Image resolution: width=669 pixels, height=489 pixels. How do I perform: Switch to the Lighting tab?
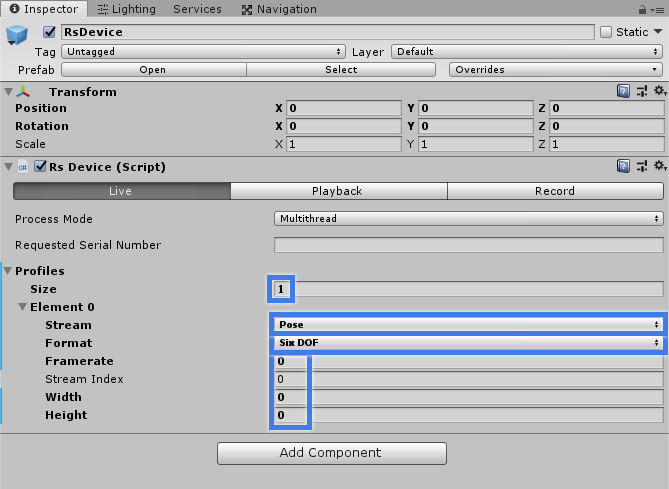[x=127, y=9]
